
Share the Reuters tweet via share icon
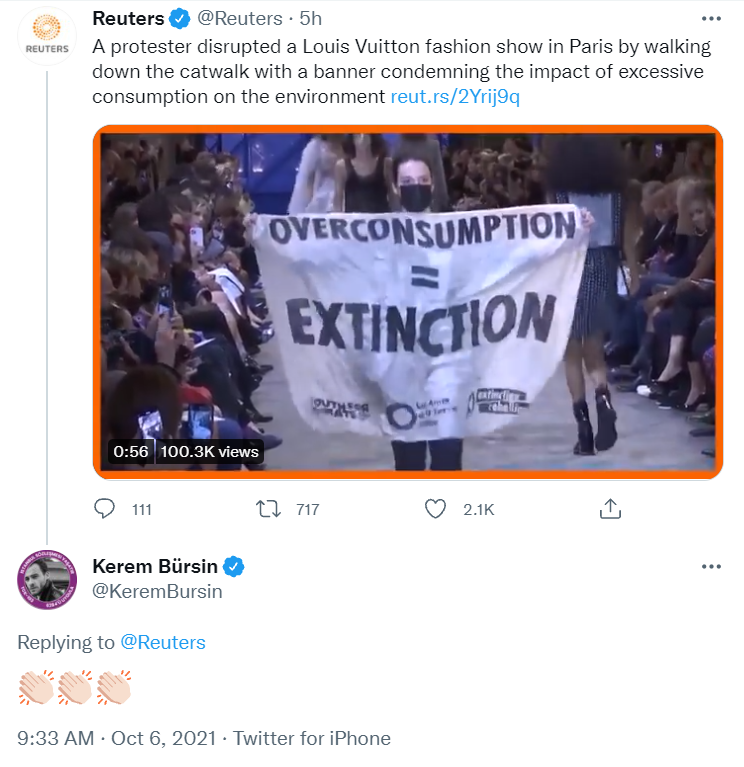tap(610, 509)
